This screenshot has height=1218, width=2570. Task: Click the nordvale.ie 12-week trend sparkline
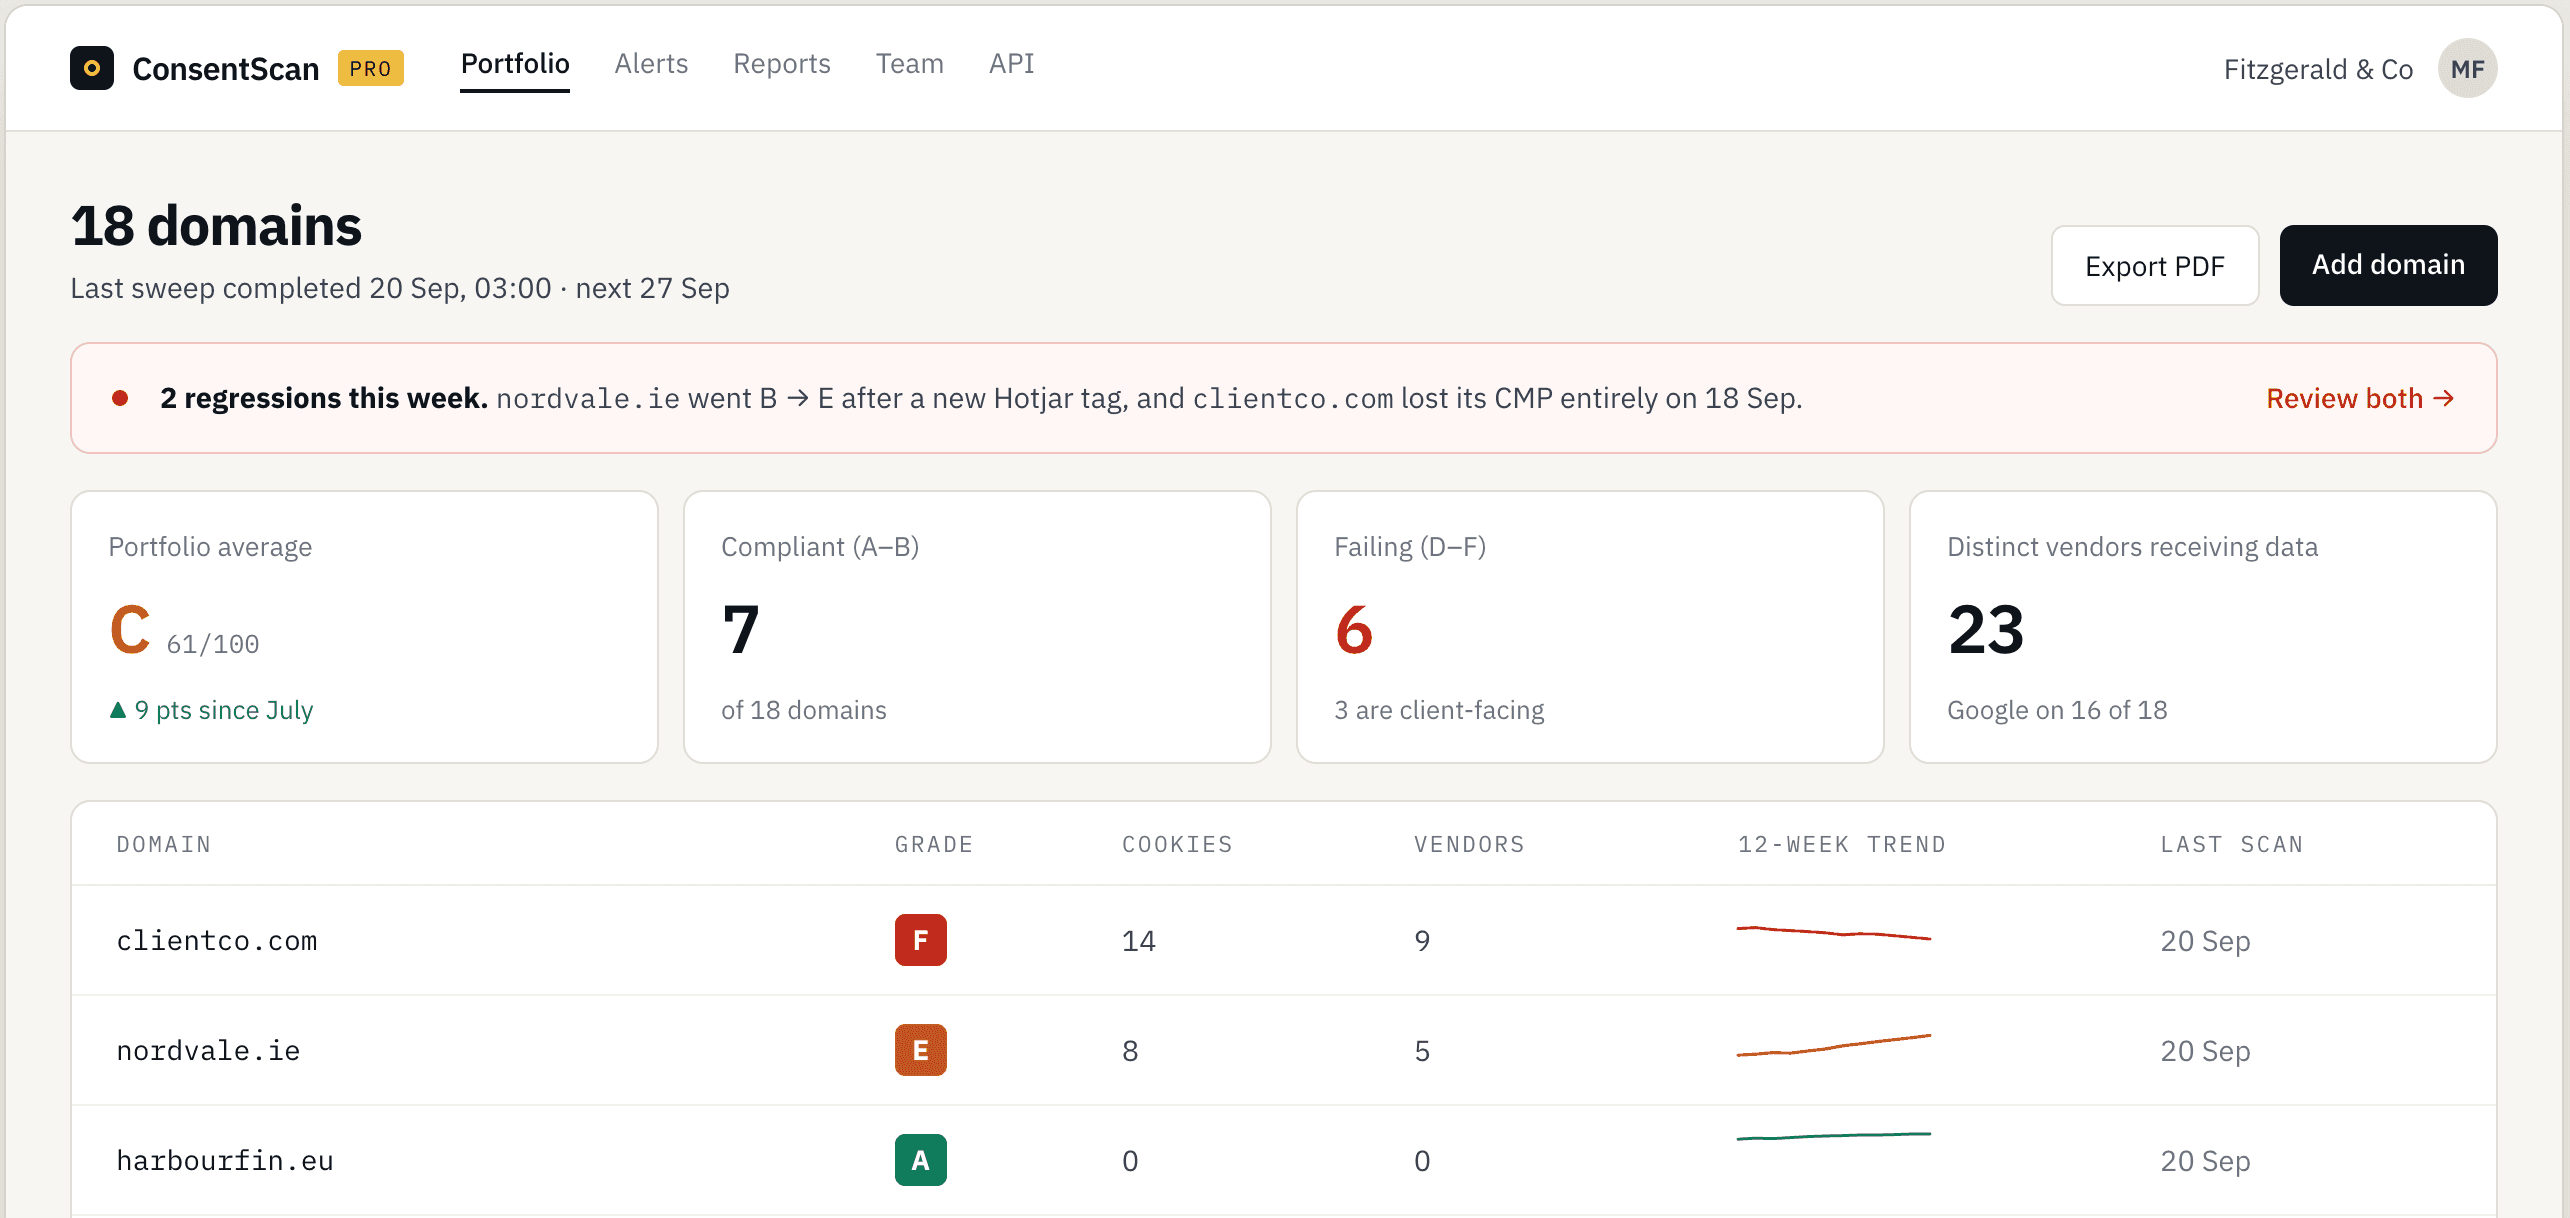(1834, 1045)
